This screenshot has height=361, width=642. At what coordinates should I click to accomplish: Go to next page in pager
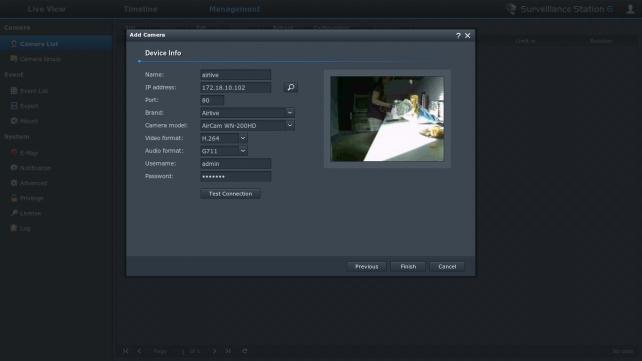(x=215, y=351)
